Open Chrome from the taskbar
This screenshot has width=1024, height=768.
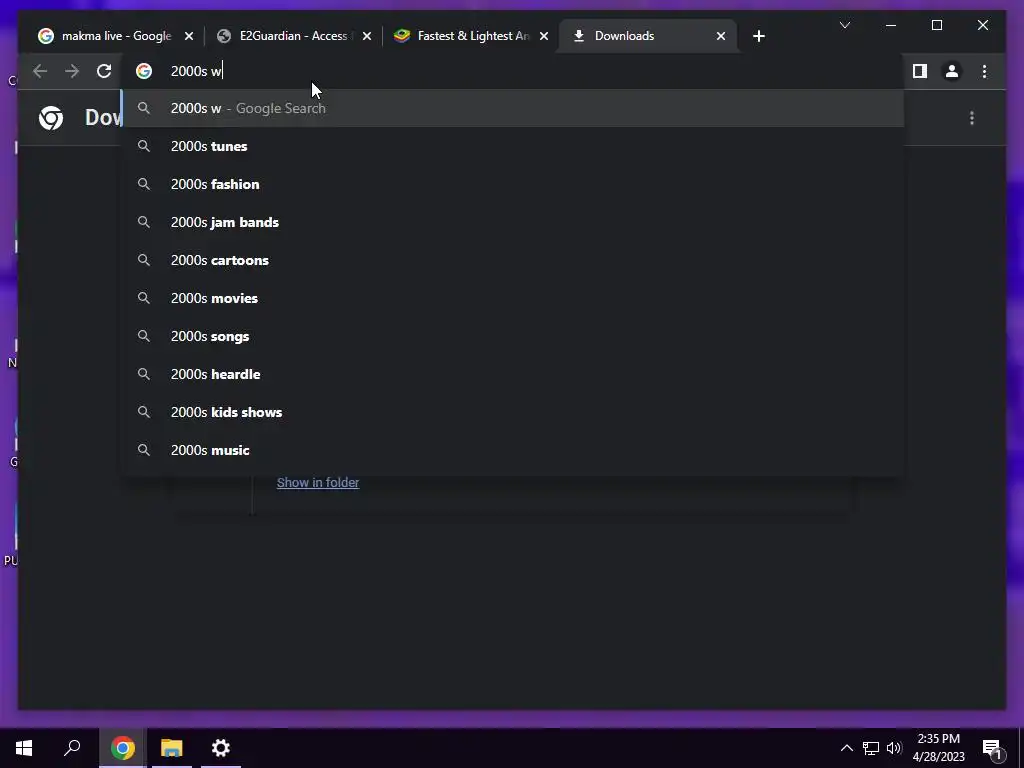(x=122, y=748)
